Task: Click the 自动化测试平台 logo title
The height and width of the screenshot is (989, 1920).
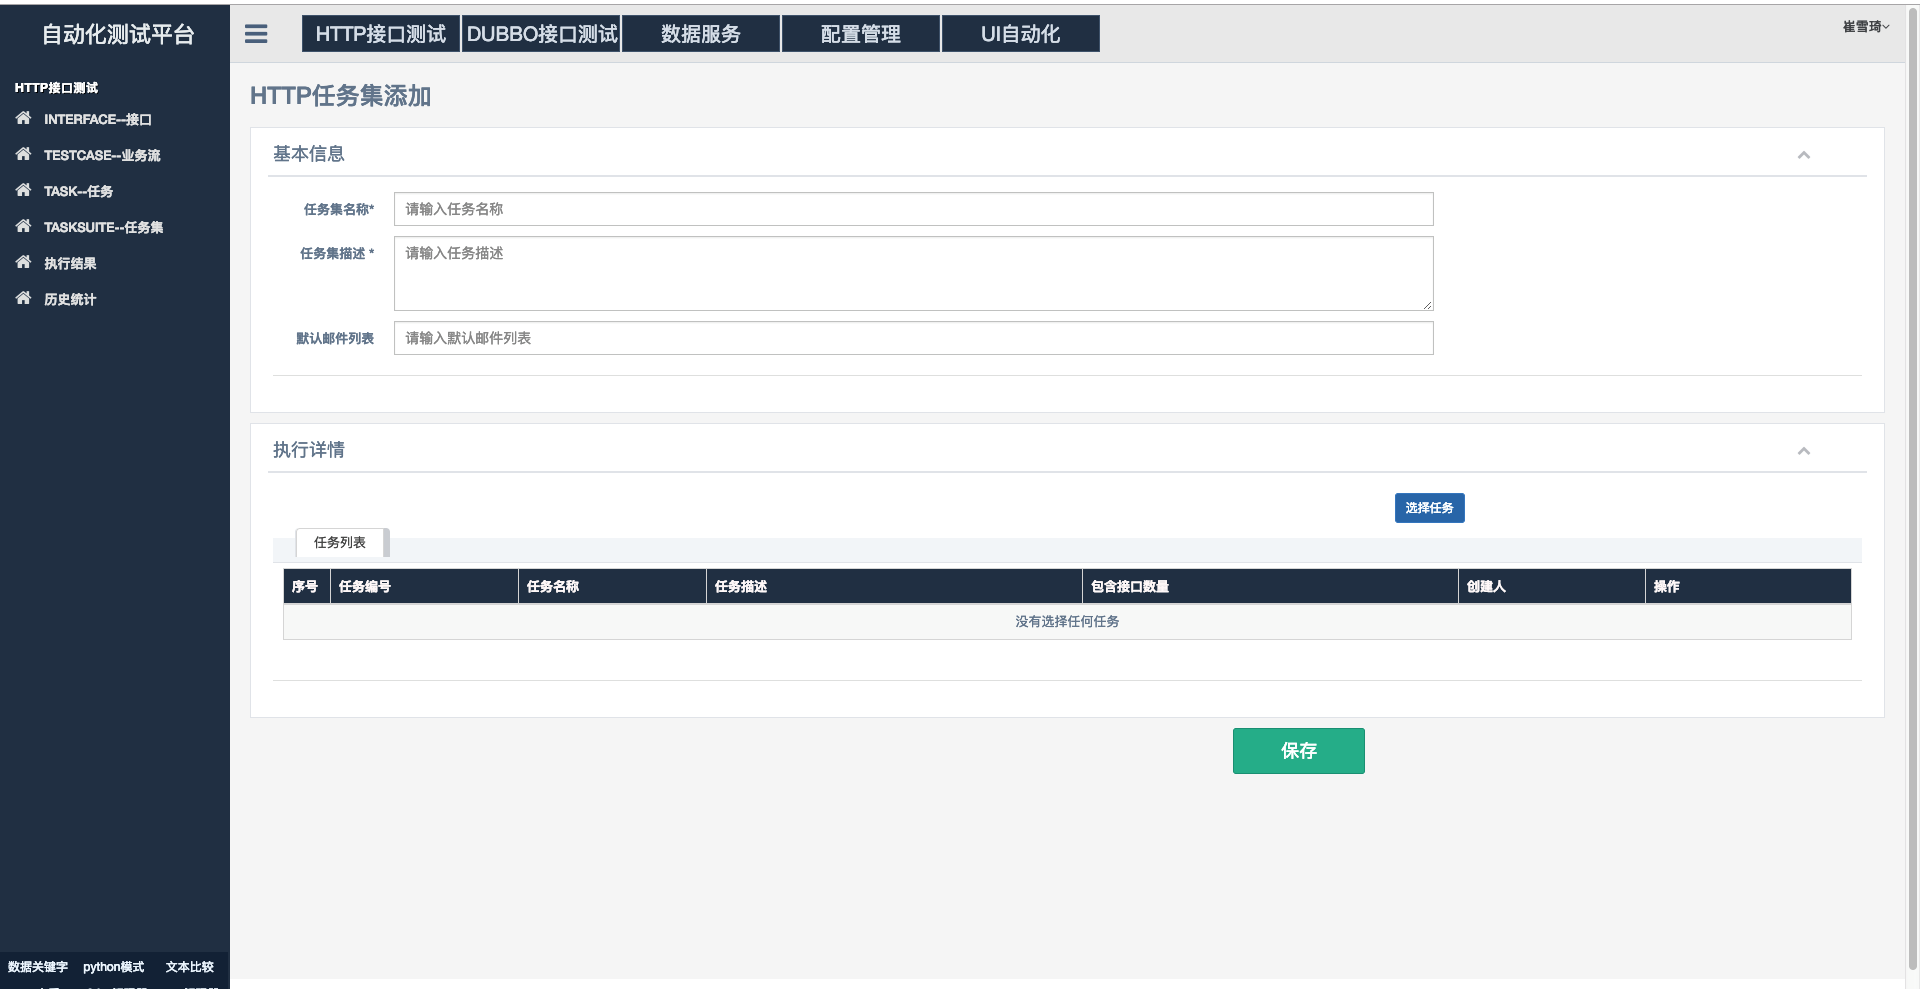Action: [x=118, y=34]
